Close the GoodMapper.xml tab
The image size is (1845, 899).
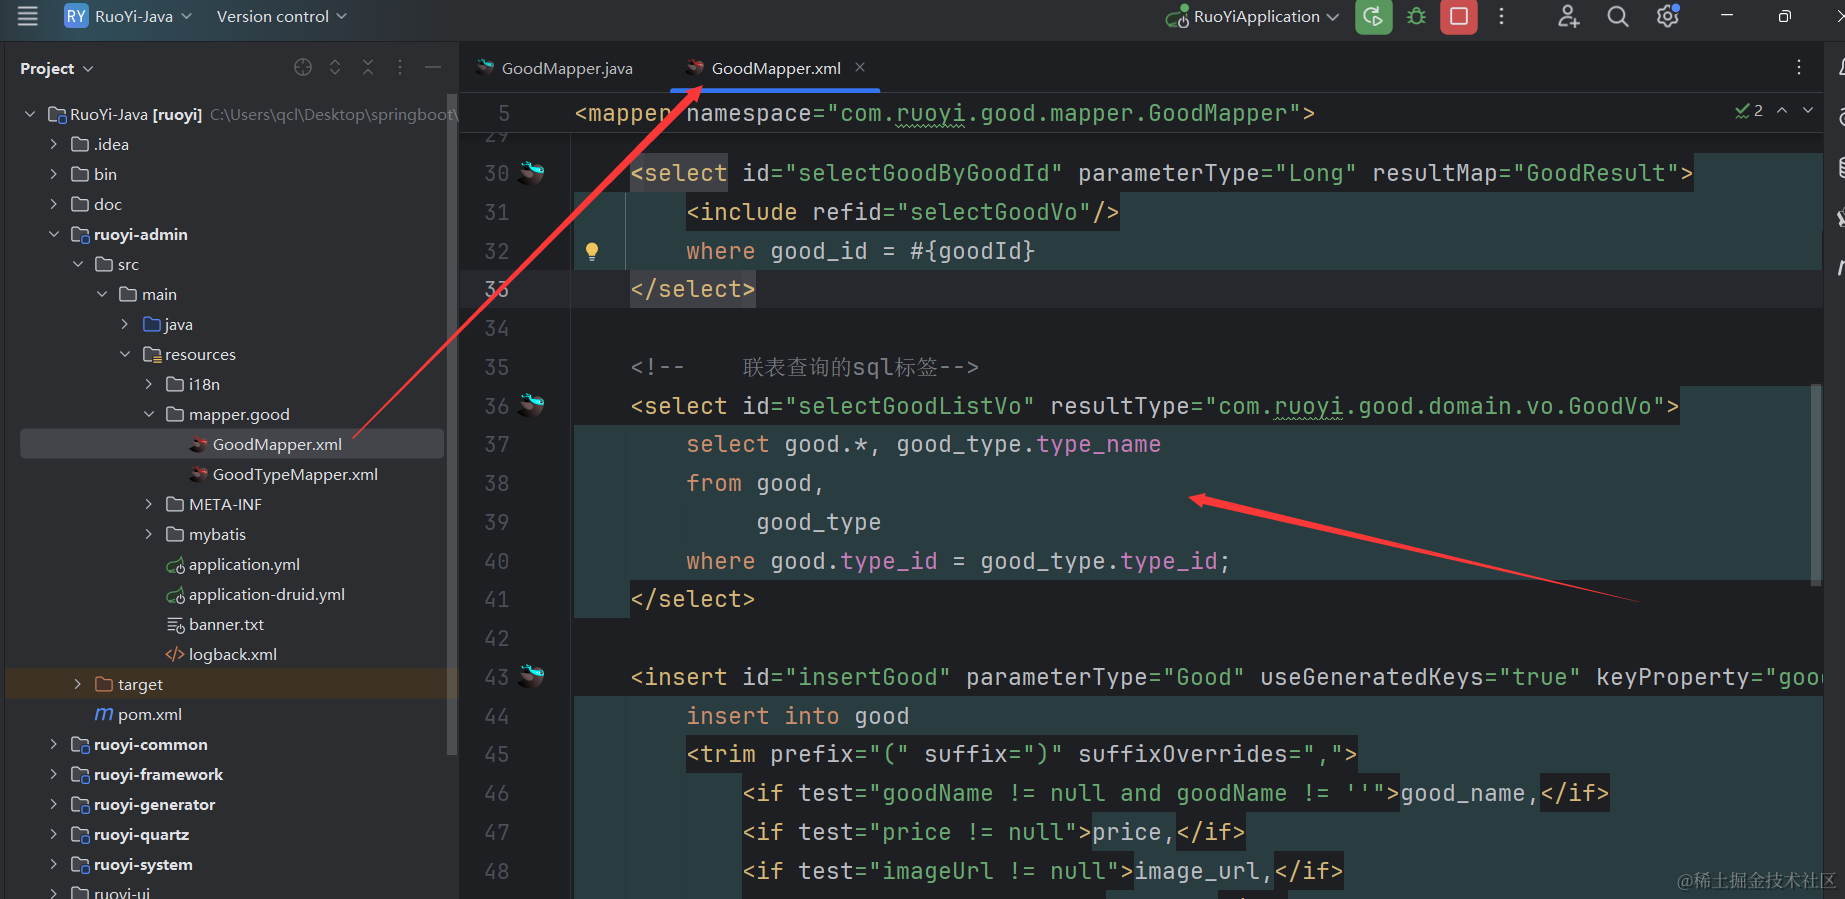tap(860, 67)
